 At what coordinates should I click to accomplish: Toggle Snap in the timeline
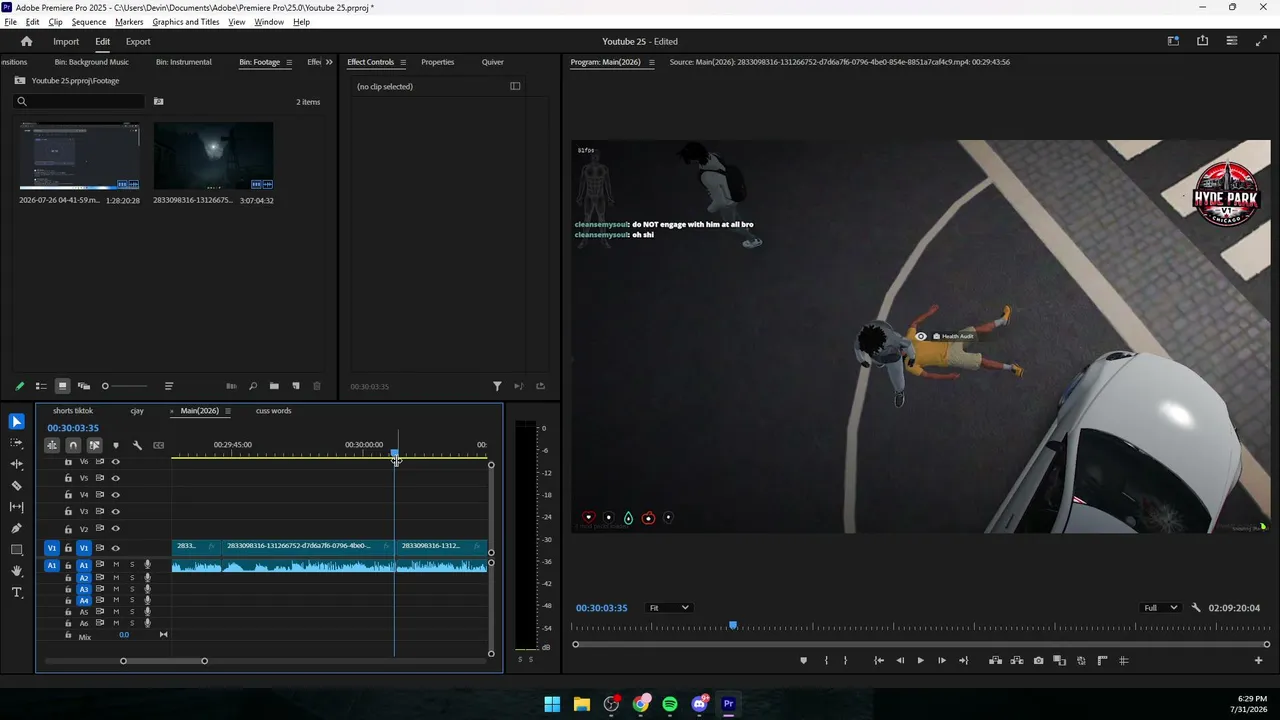point(73,445)
